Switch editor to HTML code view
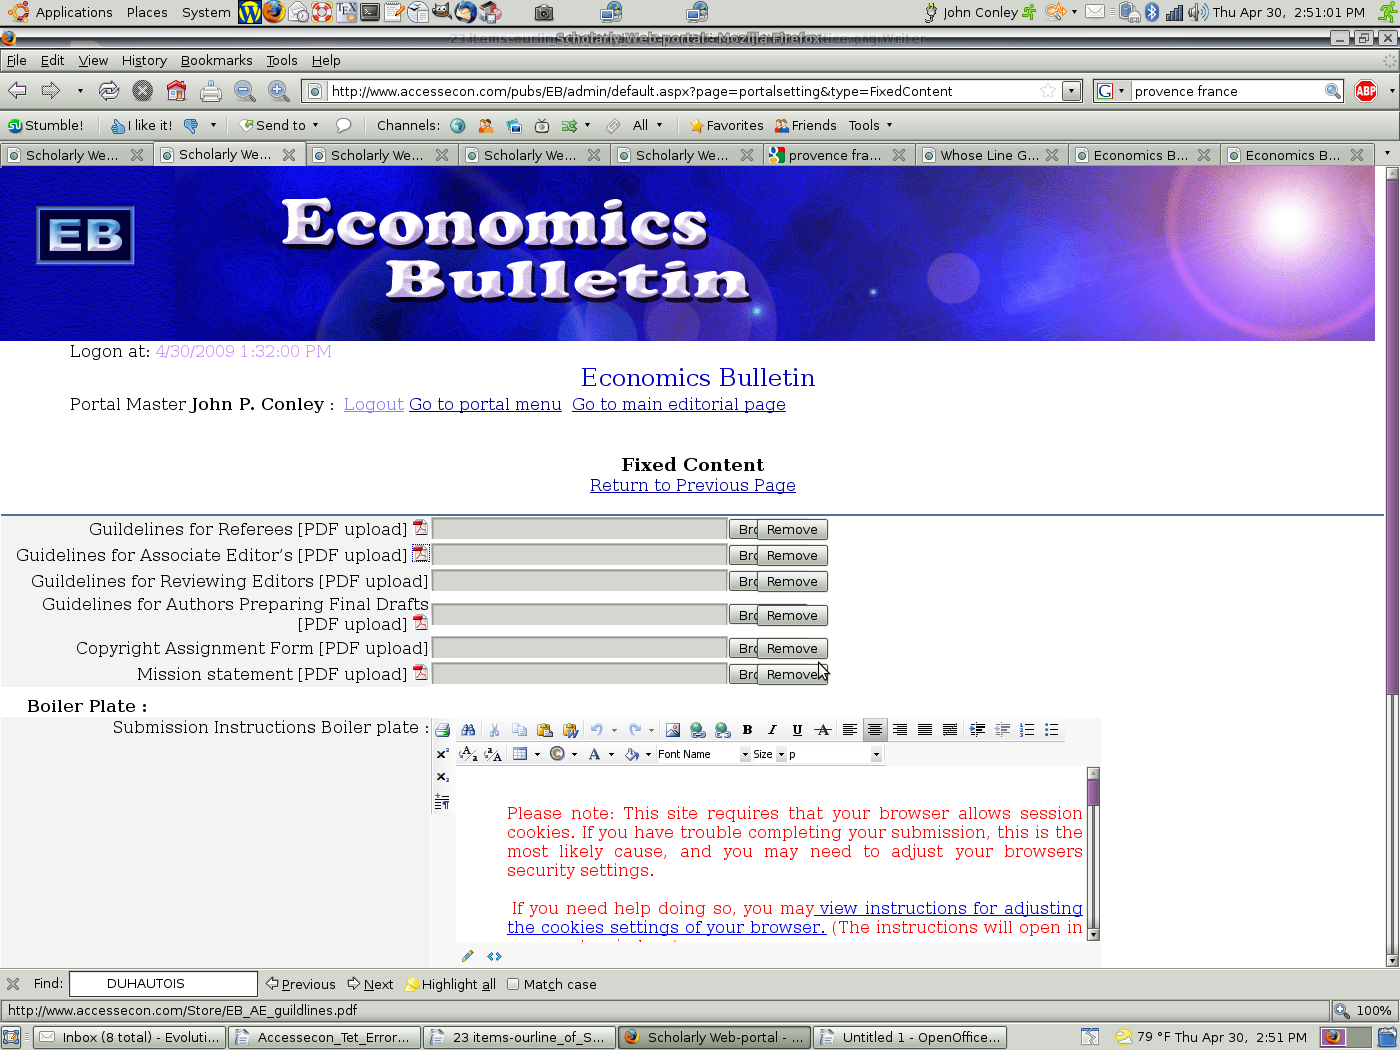Image resolution: width=1400 pixels, height=1050 pixels. pos(494,956)
